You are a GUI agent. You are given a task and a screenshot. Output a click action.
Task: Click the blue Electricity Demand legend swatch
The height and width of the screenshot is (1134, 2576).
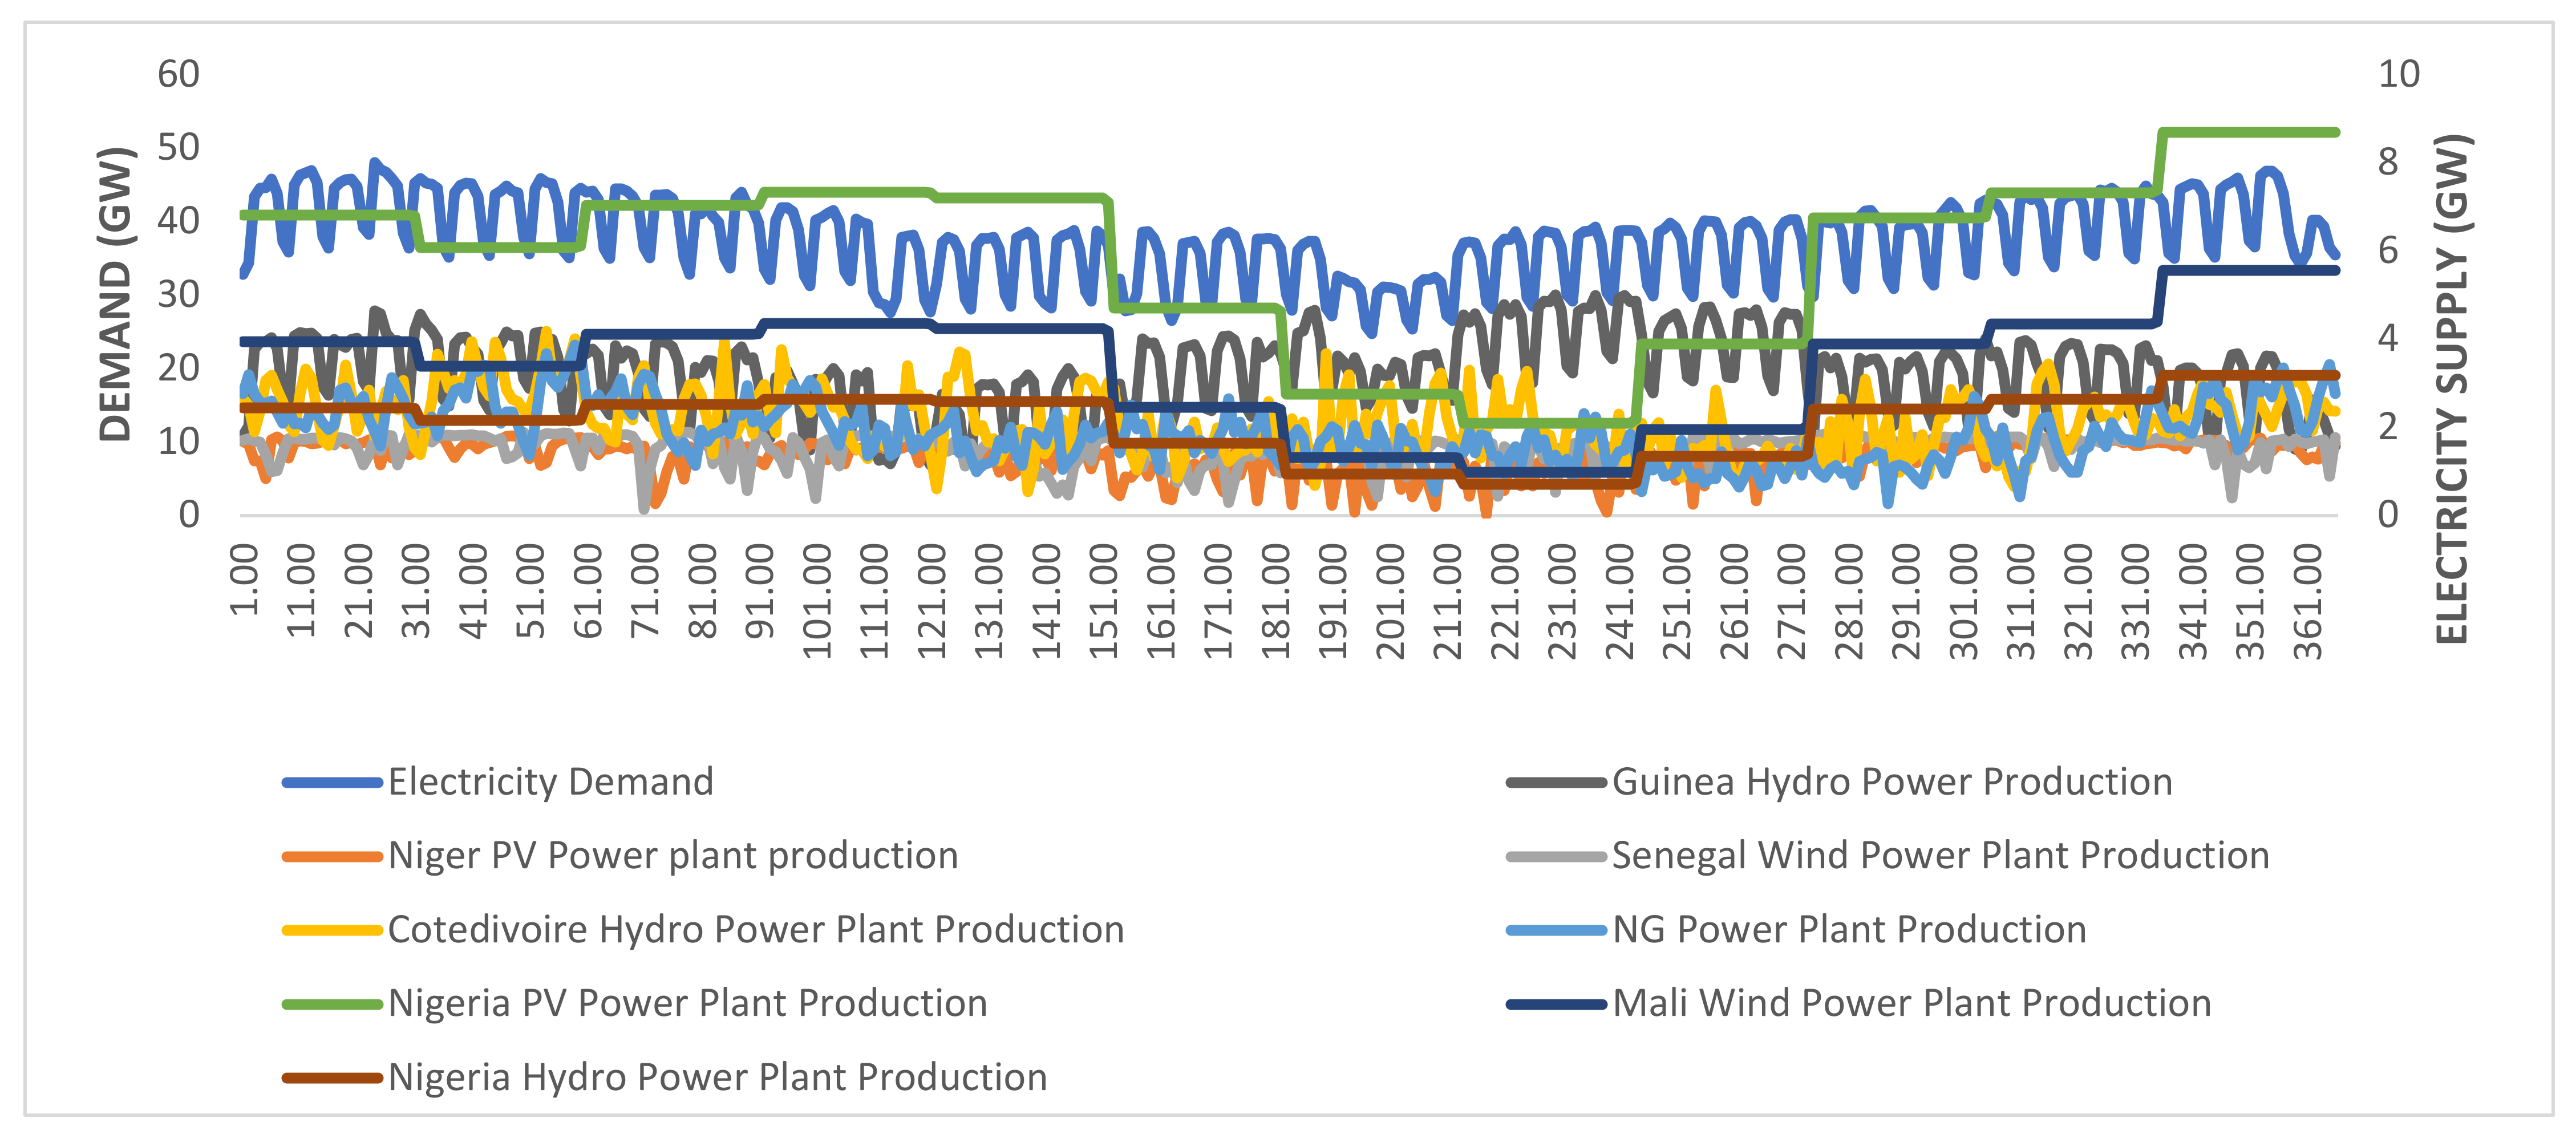(332, 783)
